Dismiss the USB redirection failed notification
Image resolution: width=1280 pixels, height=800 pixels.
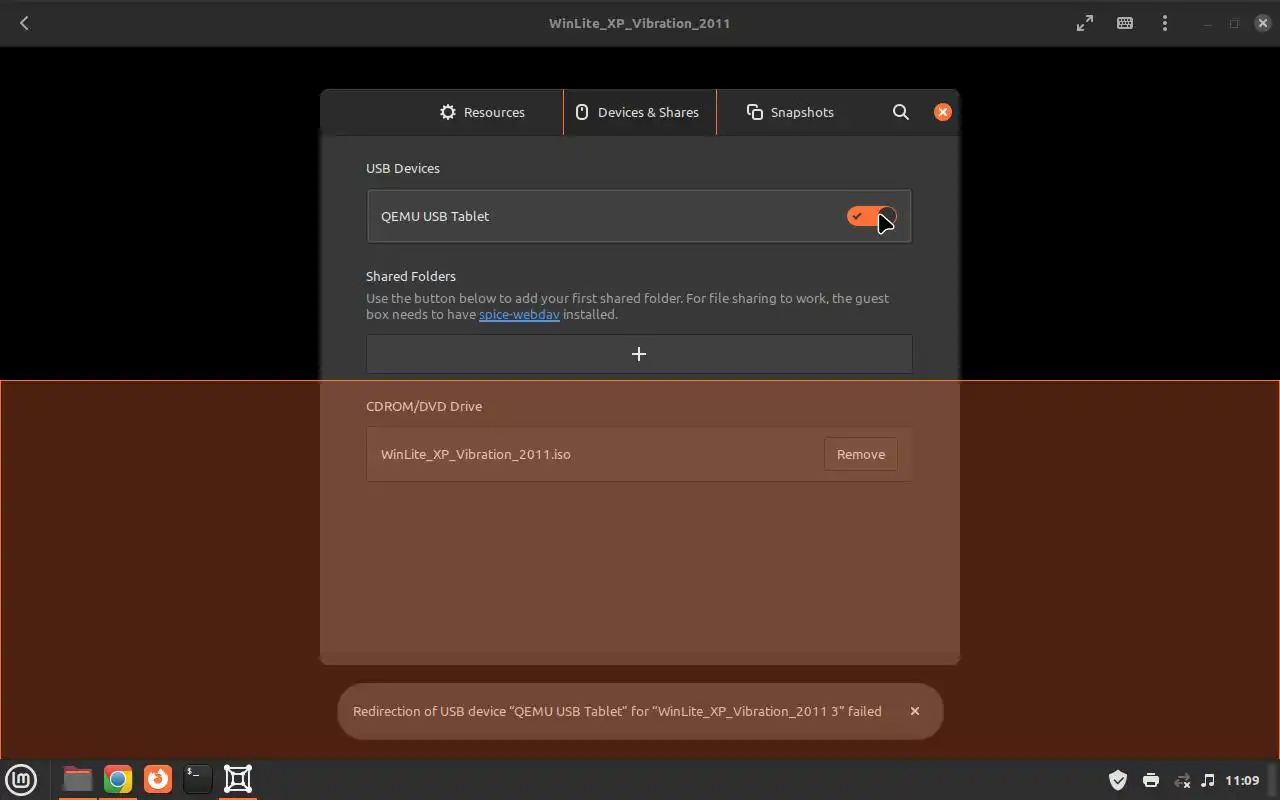[914, 711]
